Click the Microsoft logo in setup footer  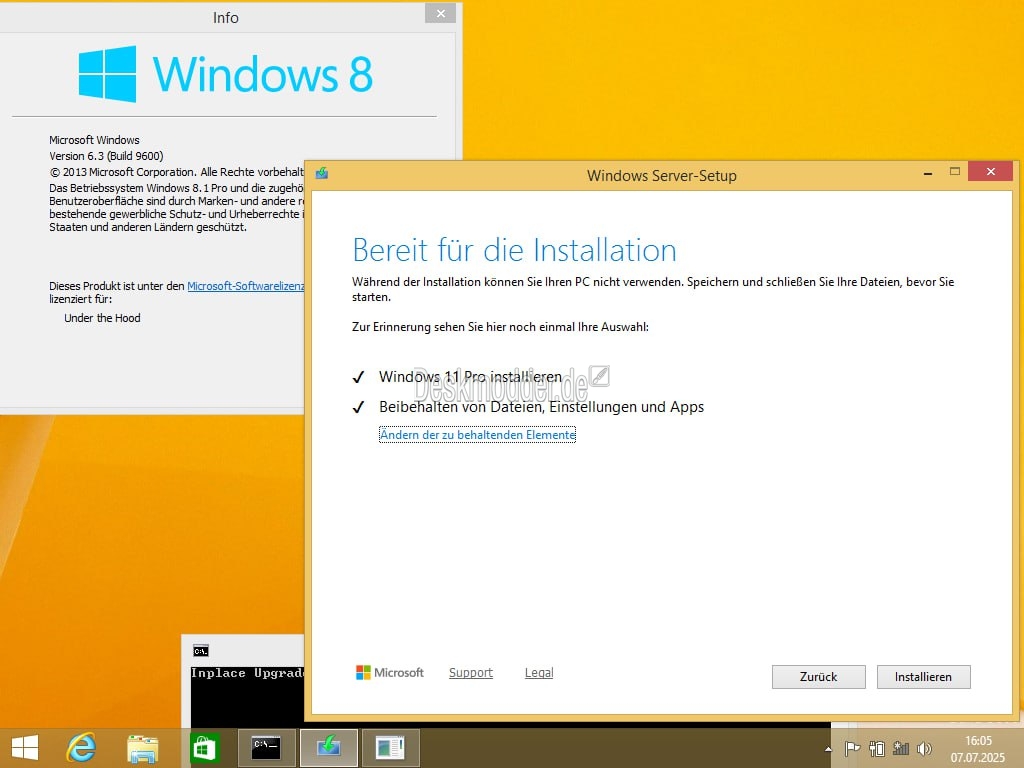(x=390, y=673)
